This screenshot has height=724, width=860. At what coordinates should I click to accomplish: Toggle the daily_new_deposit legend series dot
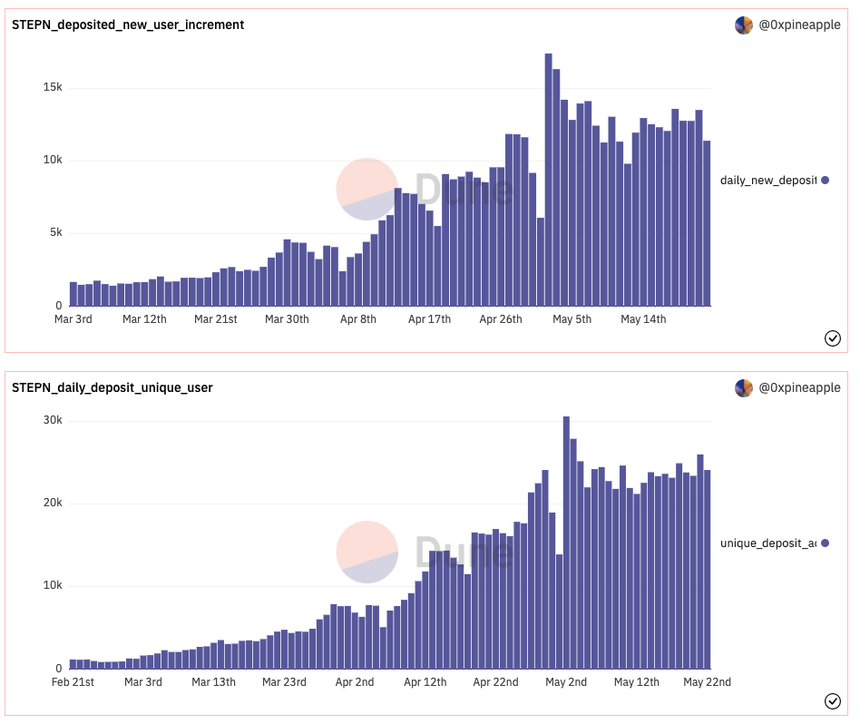(x=825, y=180)
